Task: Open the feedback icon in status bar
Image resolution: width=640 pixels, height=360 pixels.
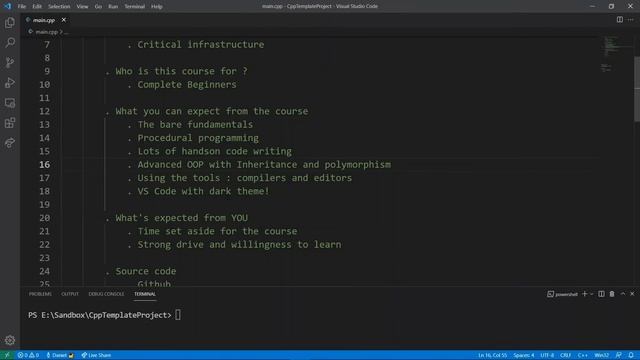Action: pyautogui.click(x=619, y=355)
